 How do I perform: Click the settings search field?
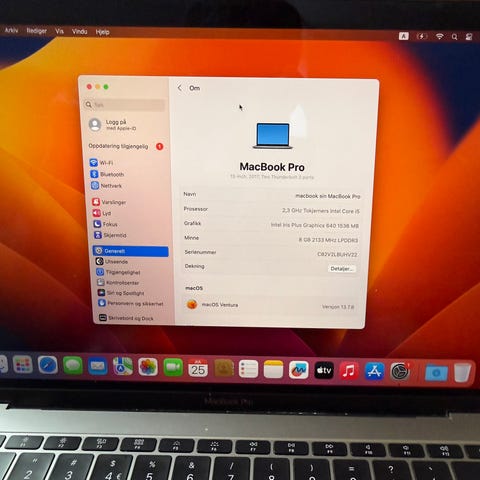pos(124,105)
